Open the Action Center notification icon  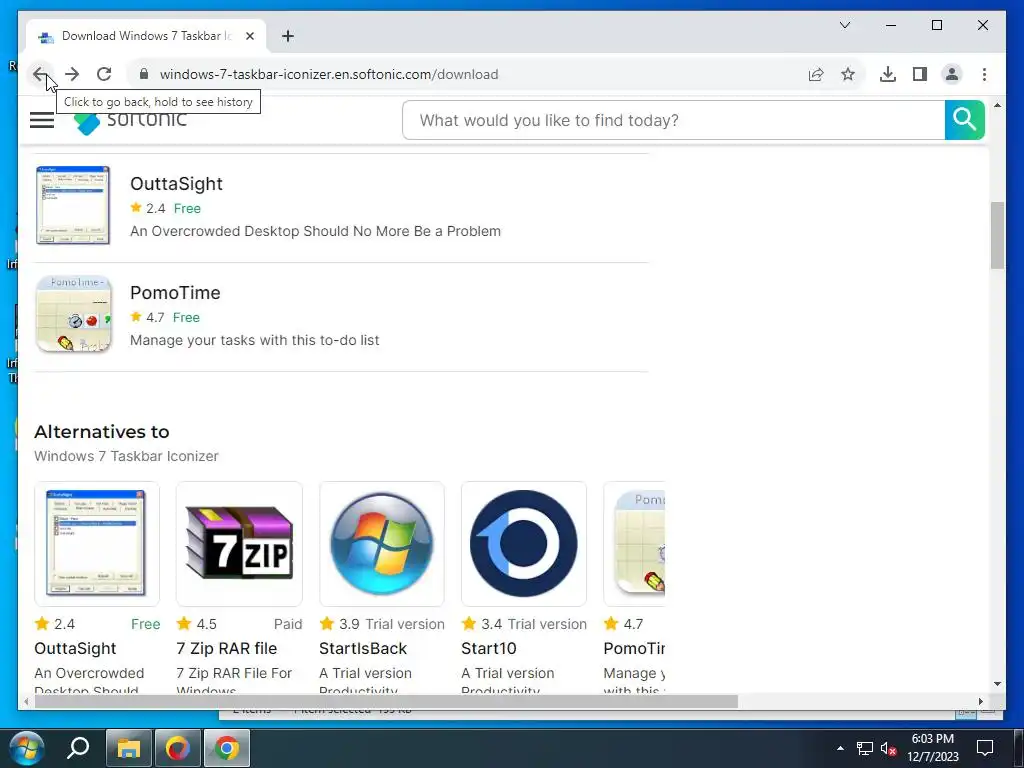(984, 748)
